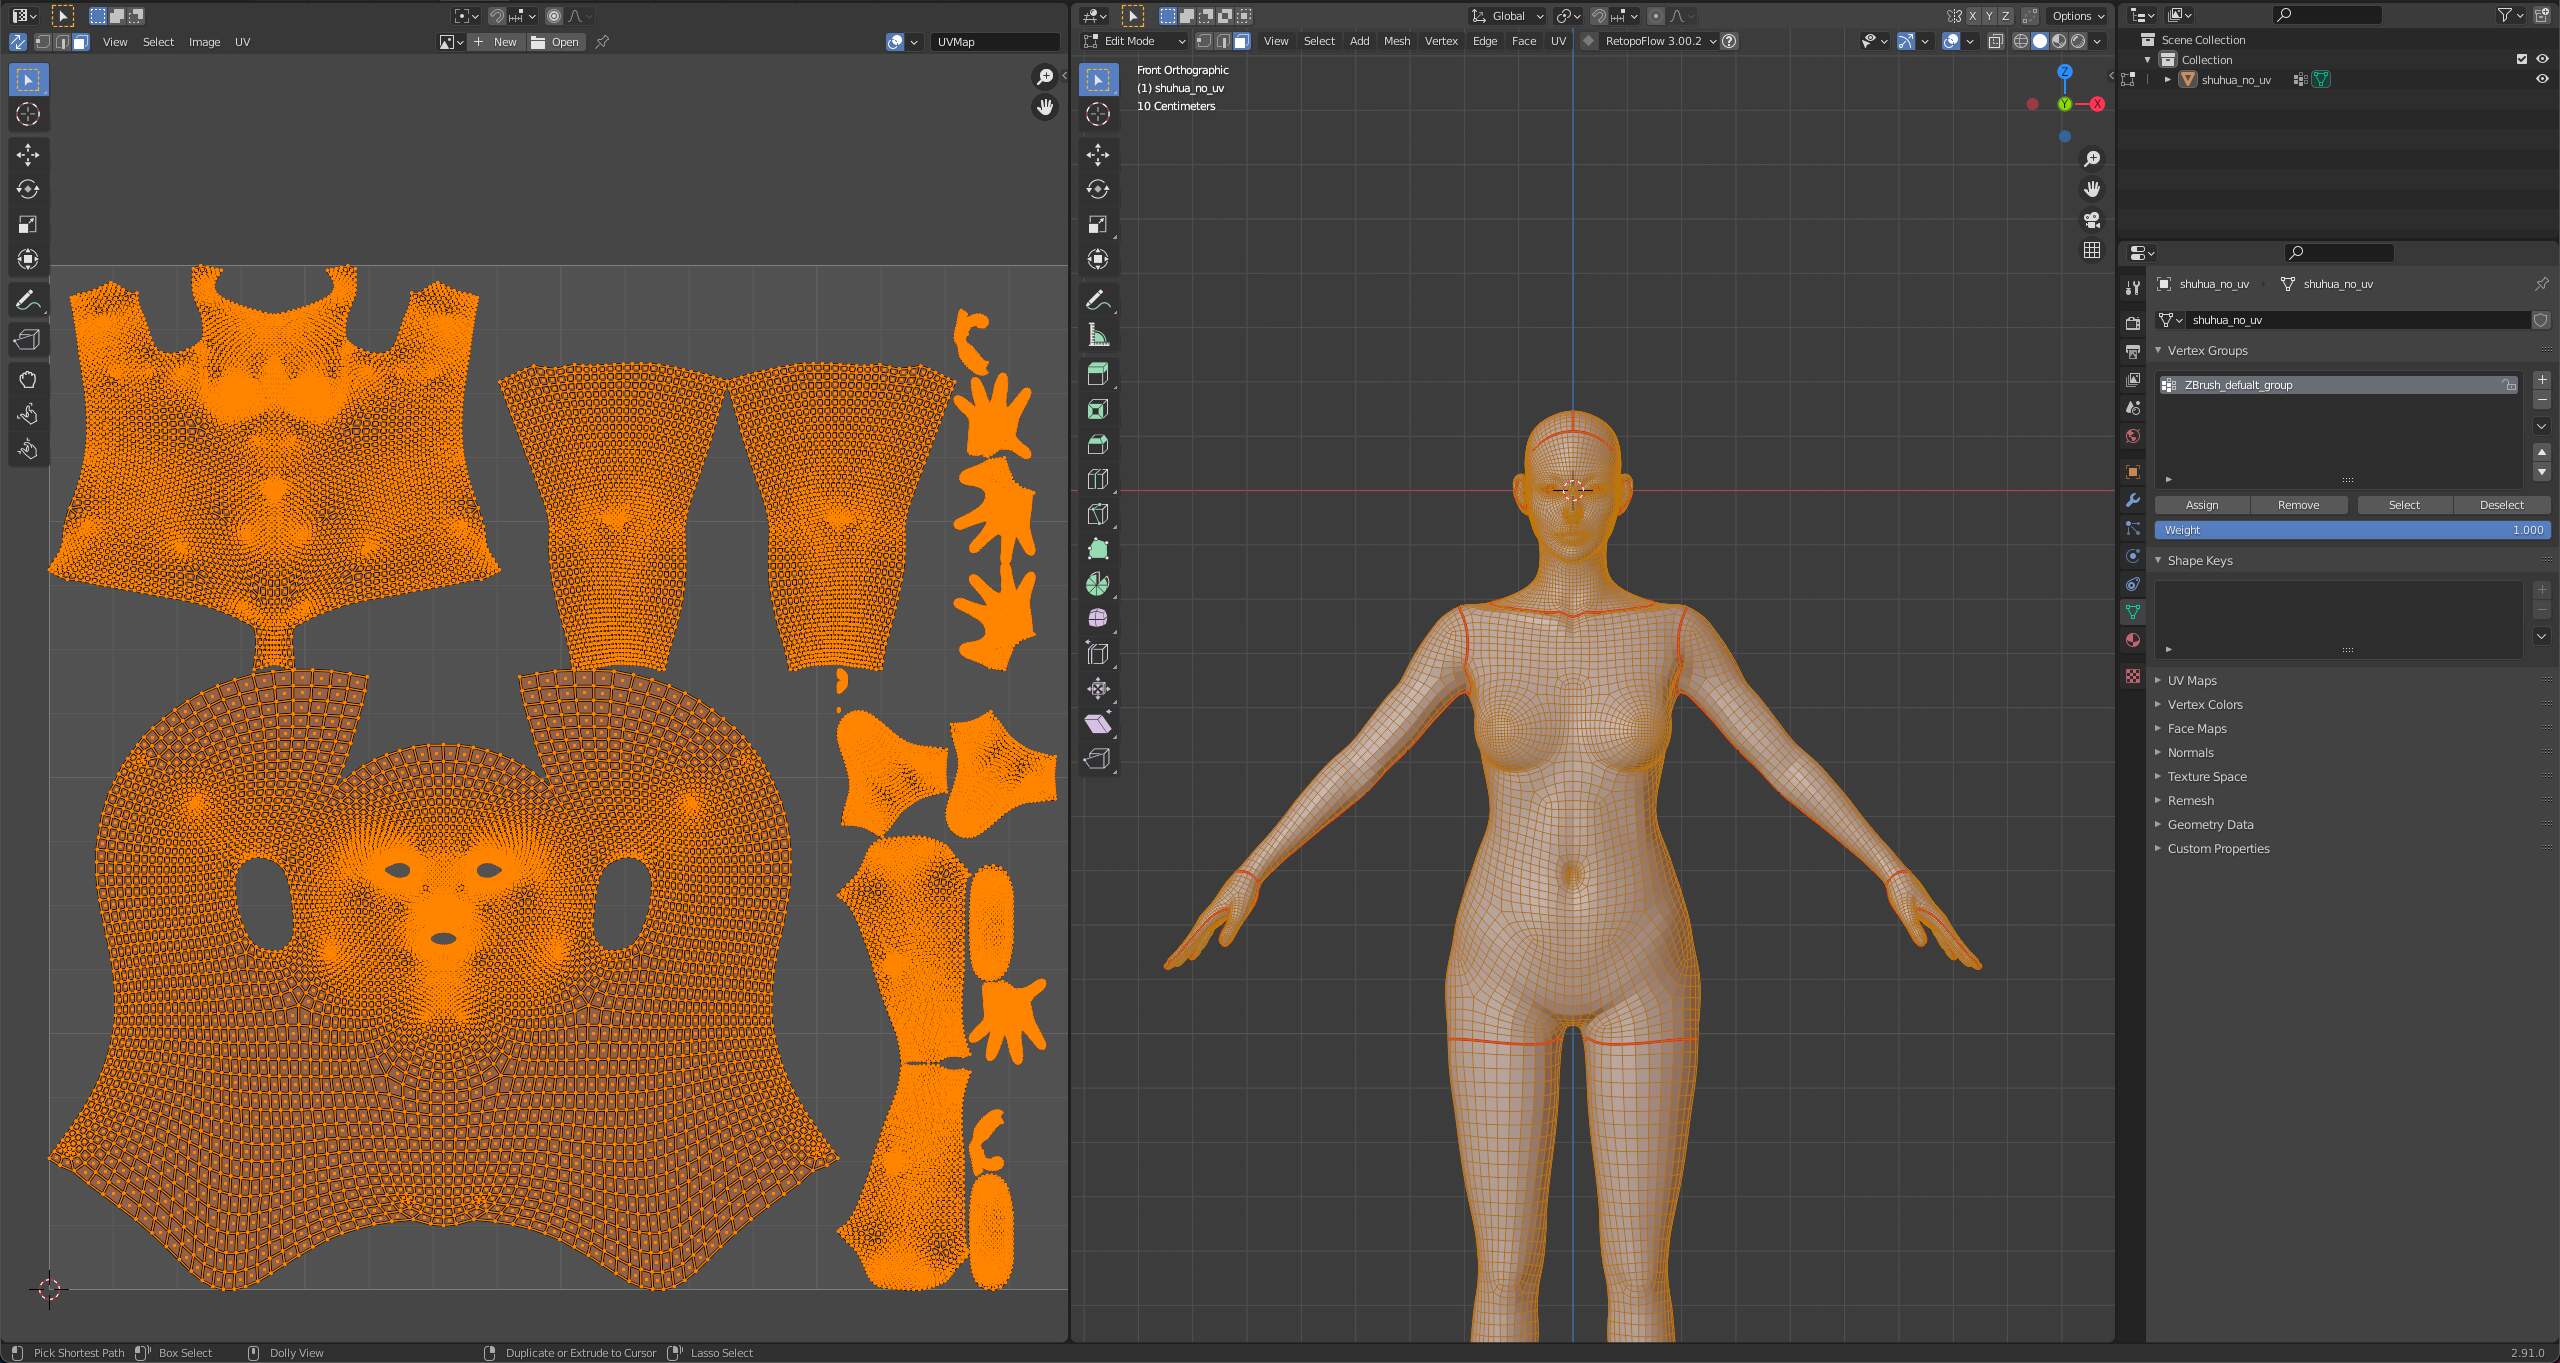Screen dimensions: 2560x1363
Task: Select the Grab tool in UV editor
Action: coord(28,379)
